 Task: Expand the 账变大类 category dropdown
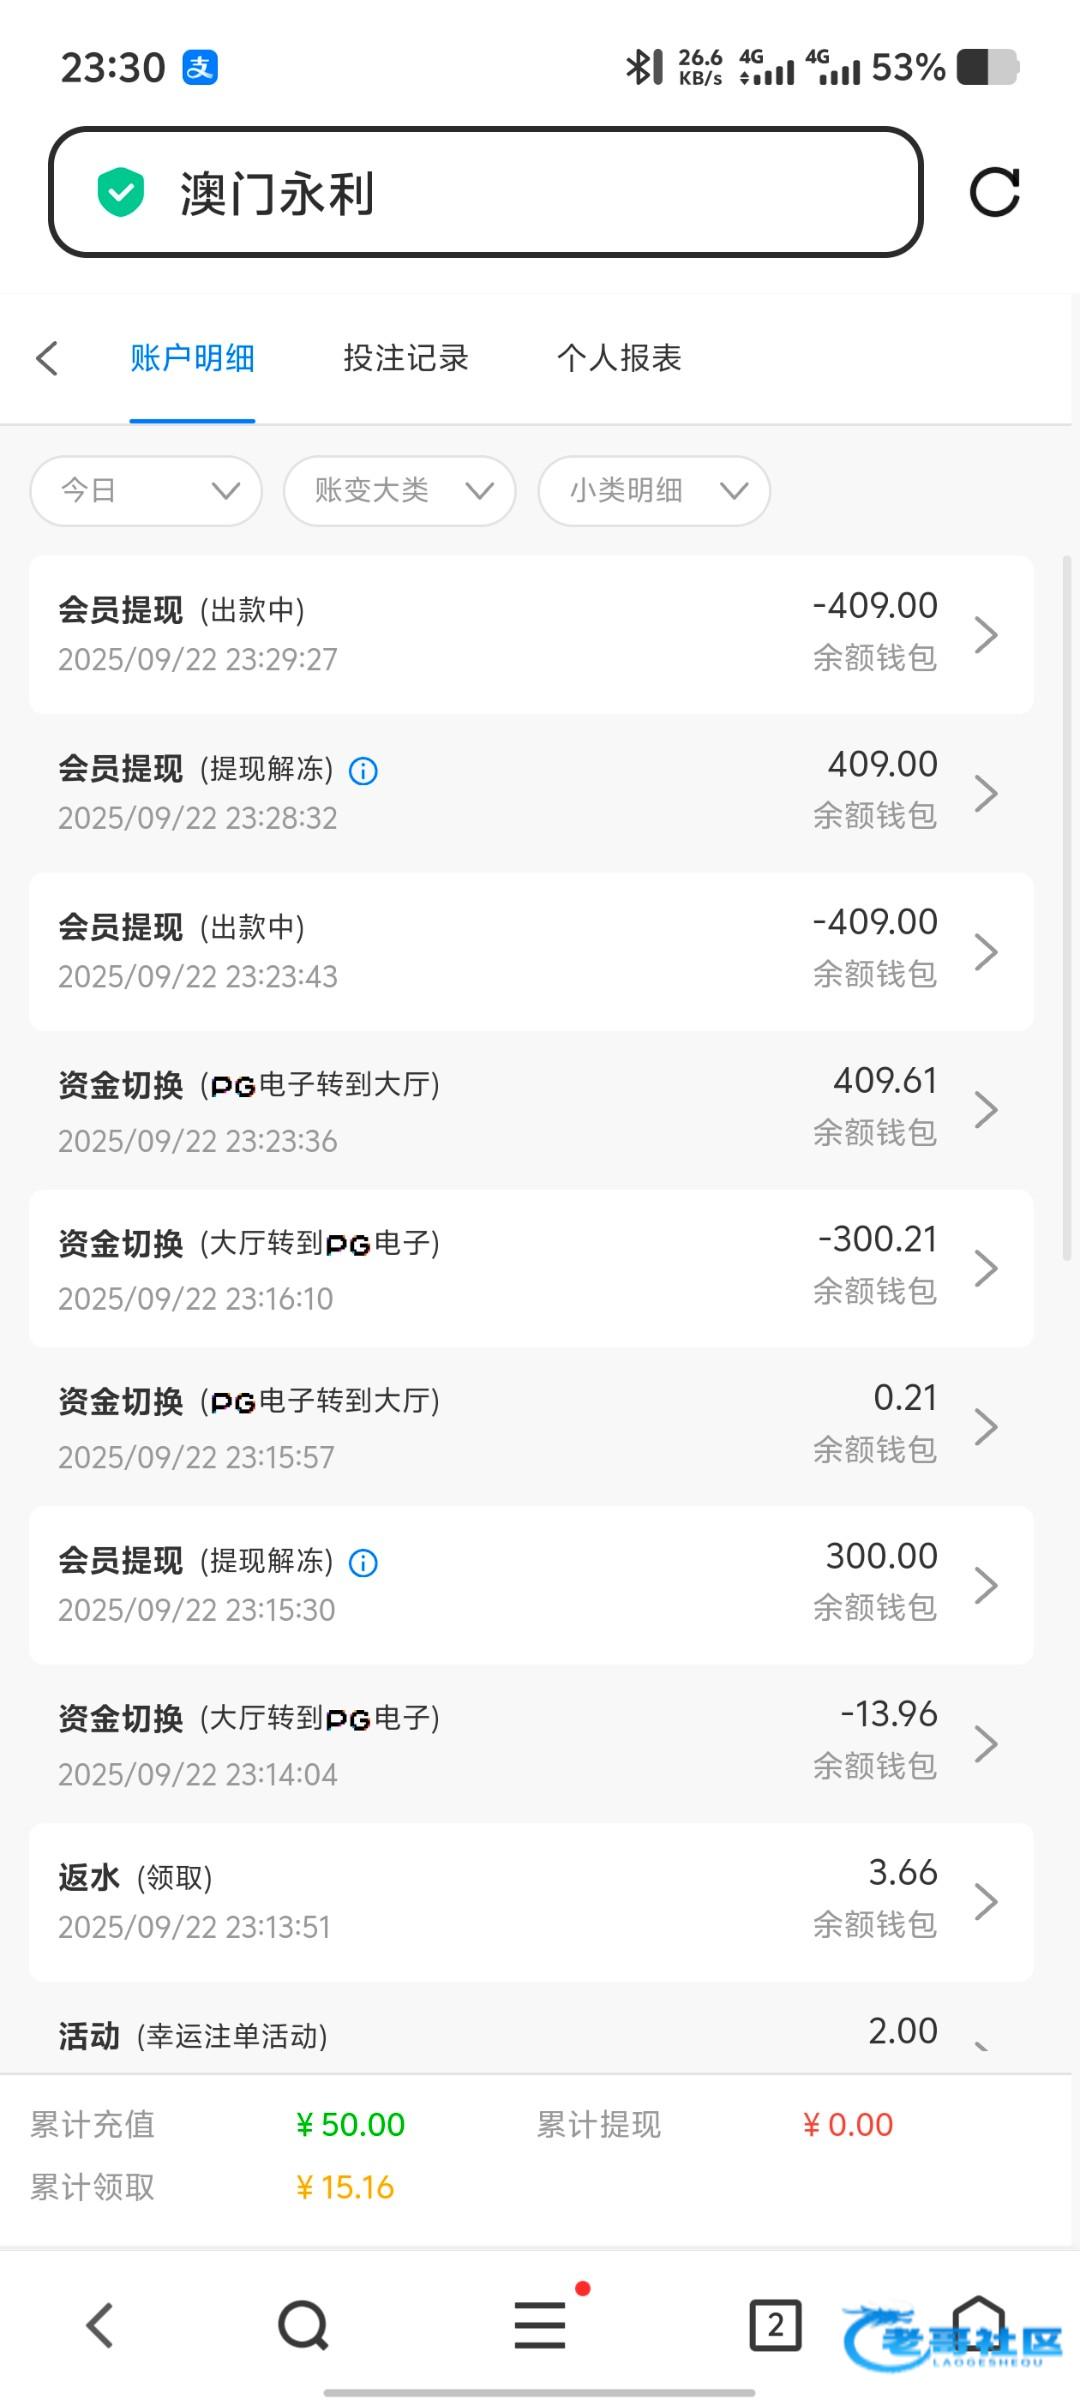[400, 490]
